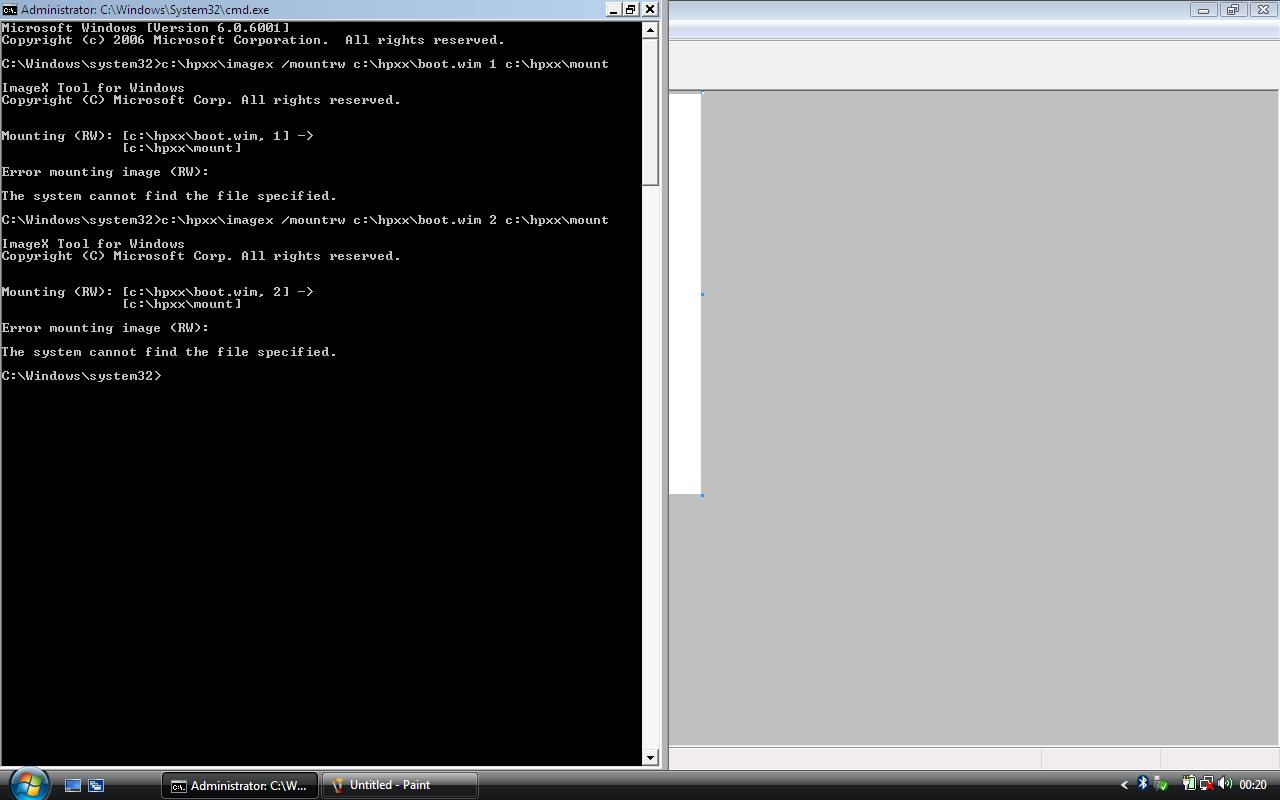Click the first 'Error mounting image (RW):' line
Screen dimensions: 1280x800
pos(105,172)
